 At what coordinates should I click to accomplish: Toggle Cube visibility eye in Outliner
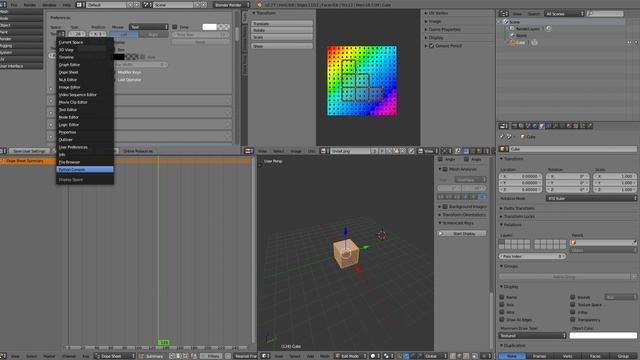tap(629, 42)
